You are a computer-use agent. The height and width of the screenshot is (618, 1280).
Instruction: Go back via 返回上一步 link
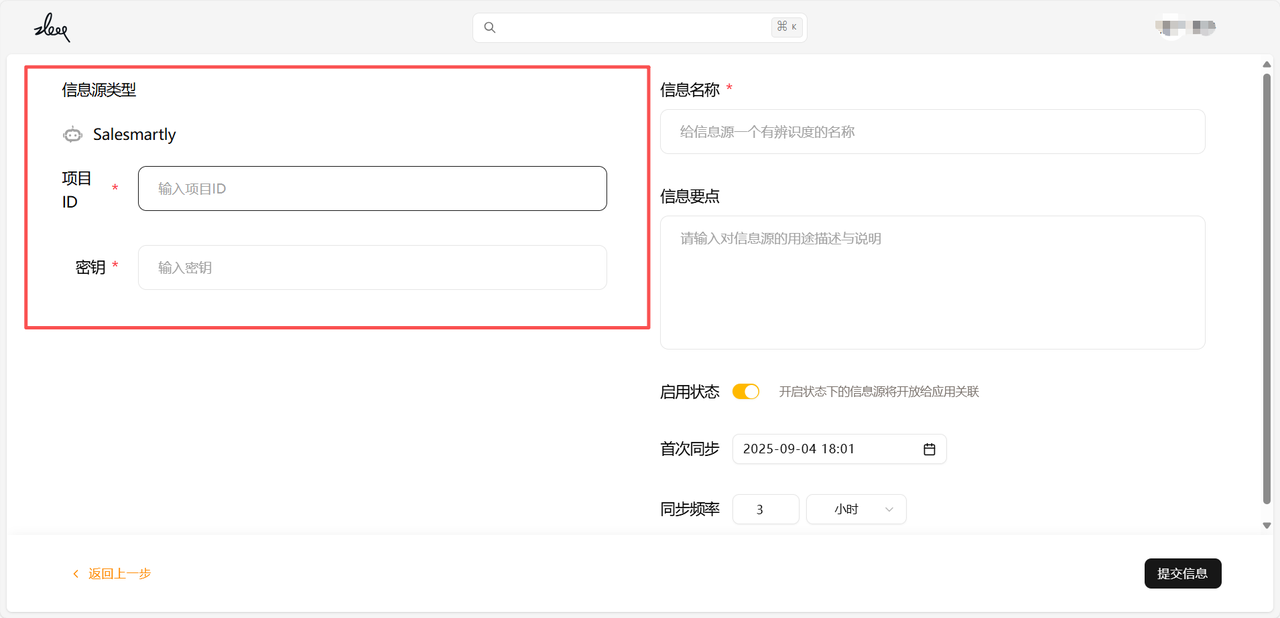coord(112,574)
